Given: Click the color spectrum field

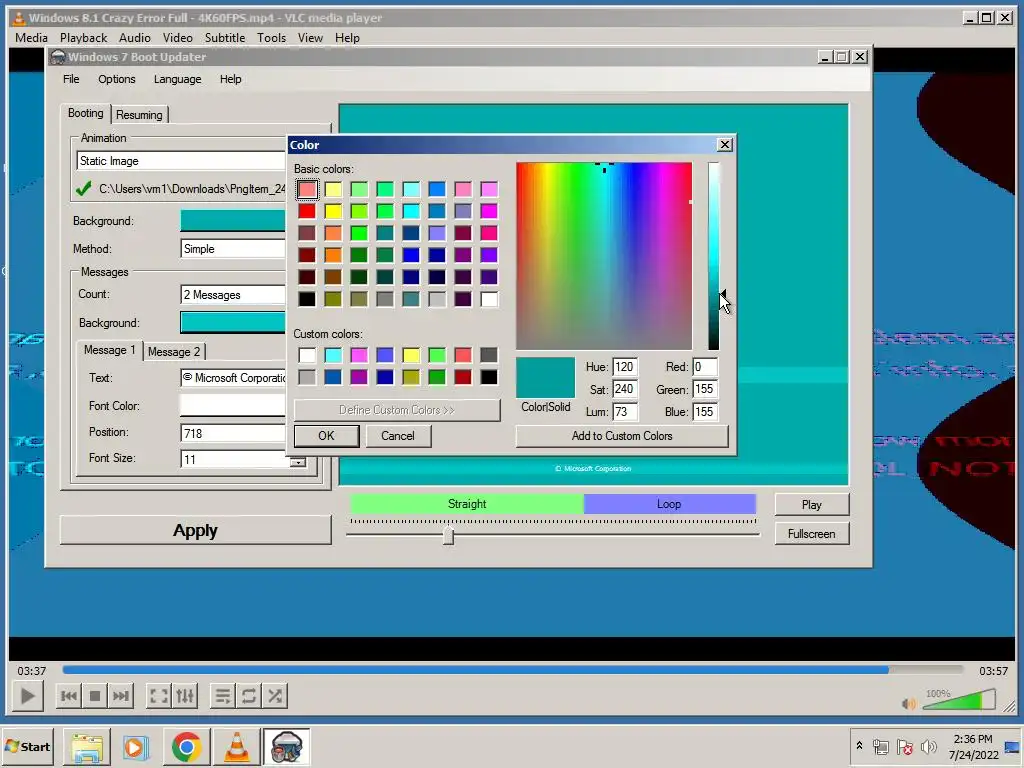Looking at the screenshot, I should pyautogui.click(x=604, y=256).
